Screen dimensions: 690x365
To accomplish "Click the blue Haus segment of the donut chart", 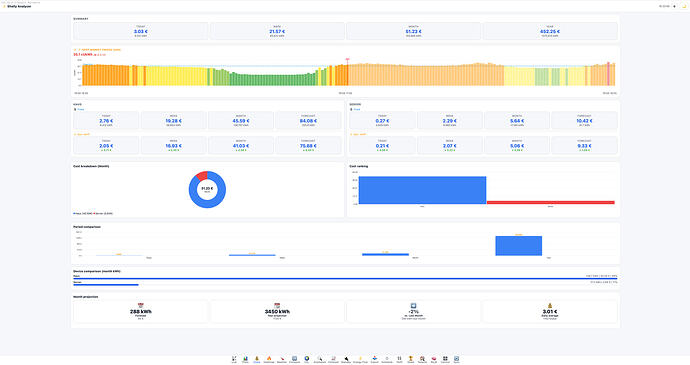I will pos(208,204).
